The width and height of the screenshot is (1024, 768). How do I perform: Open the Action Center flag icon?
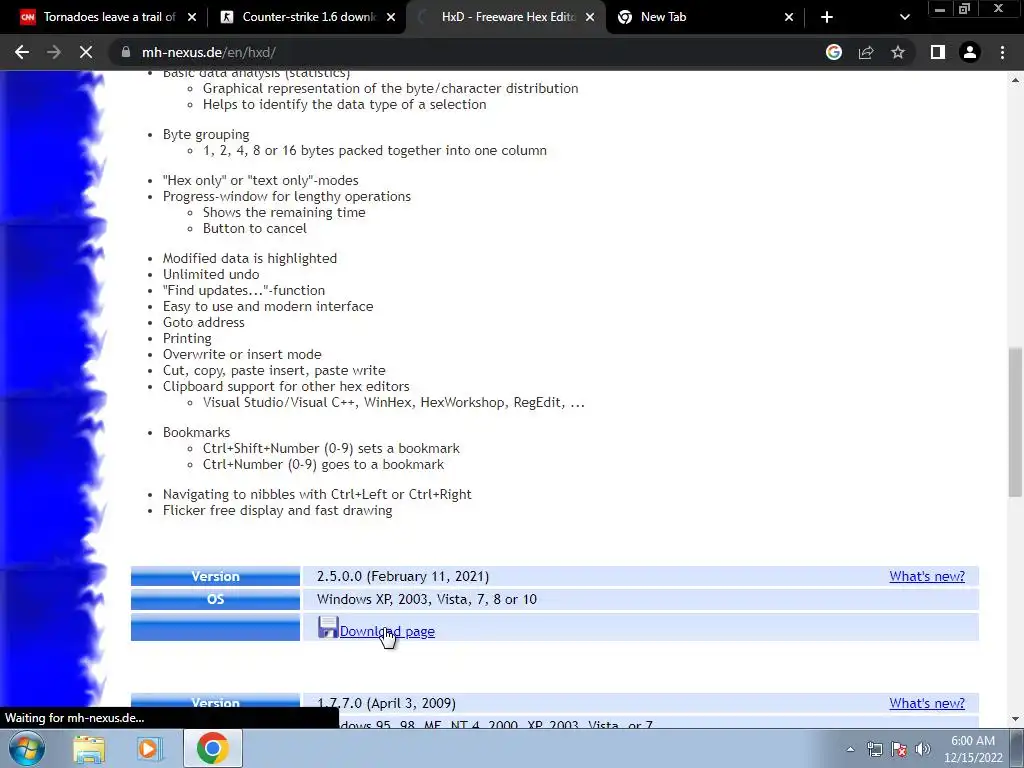tap(899, 750)
